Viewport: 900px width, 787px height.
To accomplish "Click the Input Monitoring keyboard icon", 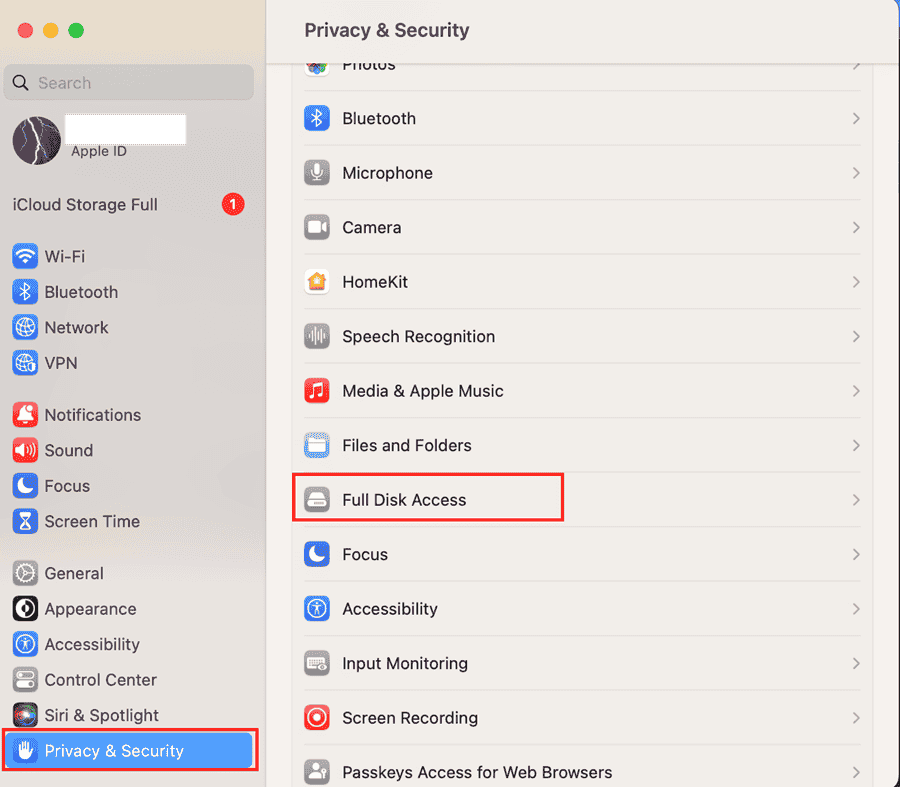I will 317,663.
